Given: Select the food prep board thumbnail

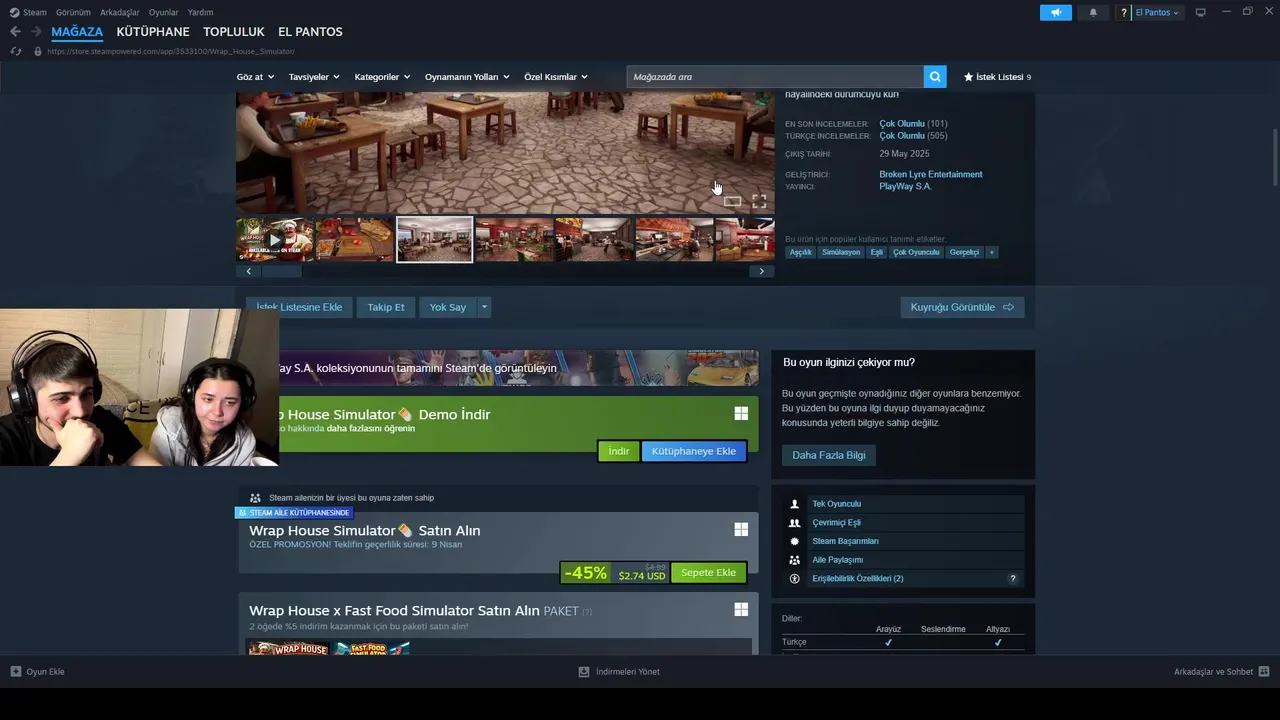Looking at the screenshot, I should coord(355,240).
